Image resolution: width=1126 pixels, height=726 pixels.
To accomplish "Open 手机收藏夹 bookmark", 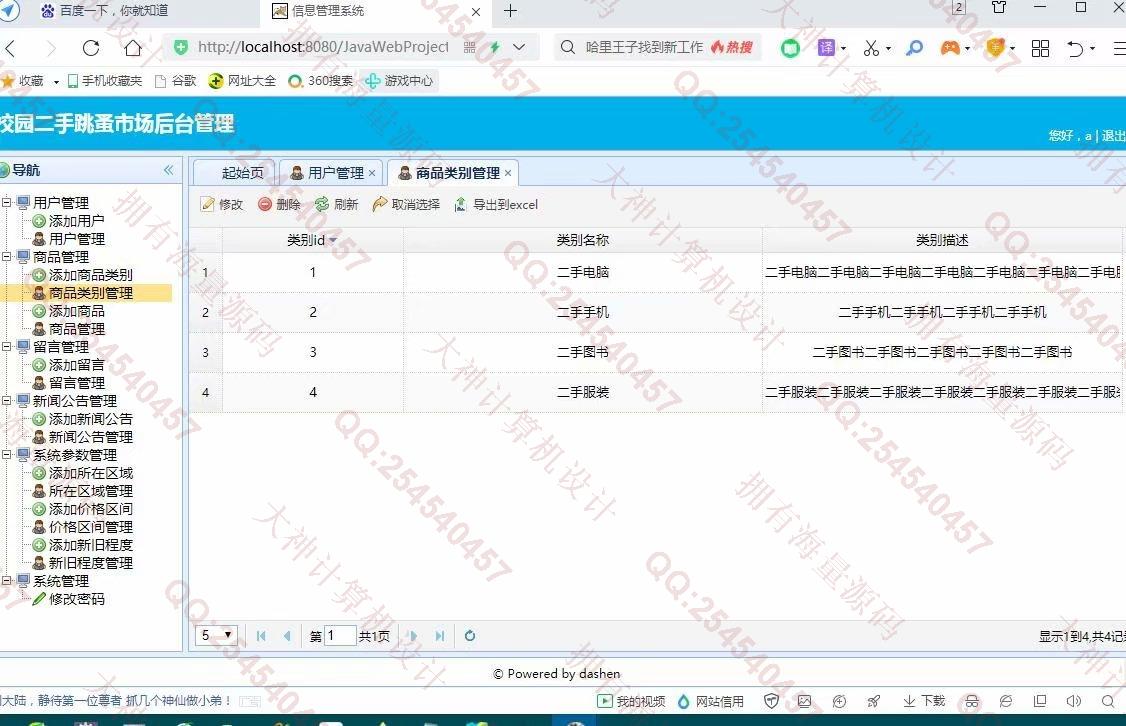I will [105, 80].
